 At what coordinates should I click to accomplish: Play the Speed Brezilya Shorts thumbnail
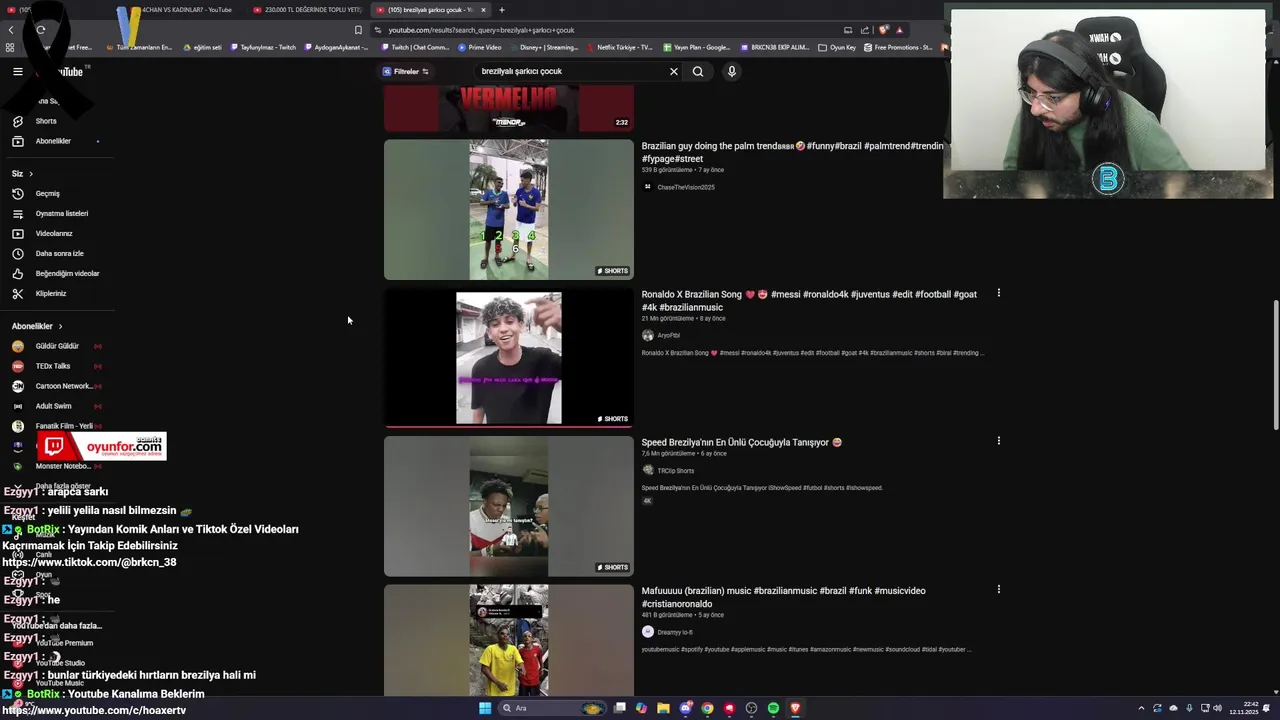point(509,506)
